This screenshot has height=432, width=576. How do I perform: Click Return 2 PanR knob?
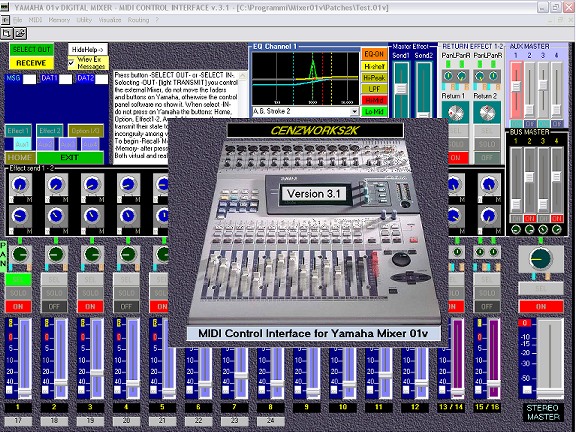pos(494,76)
